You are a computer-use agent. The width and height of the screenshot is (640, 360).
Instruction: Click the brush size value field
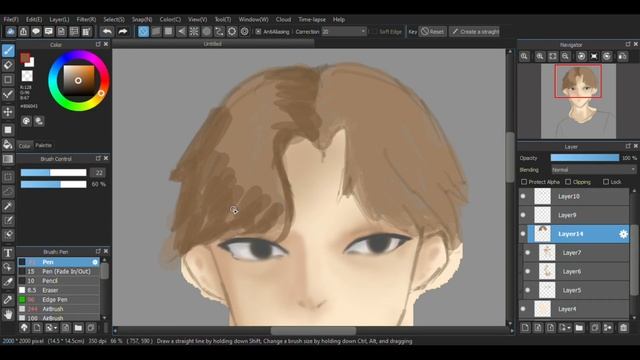[98, 173]
